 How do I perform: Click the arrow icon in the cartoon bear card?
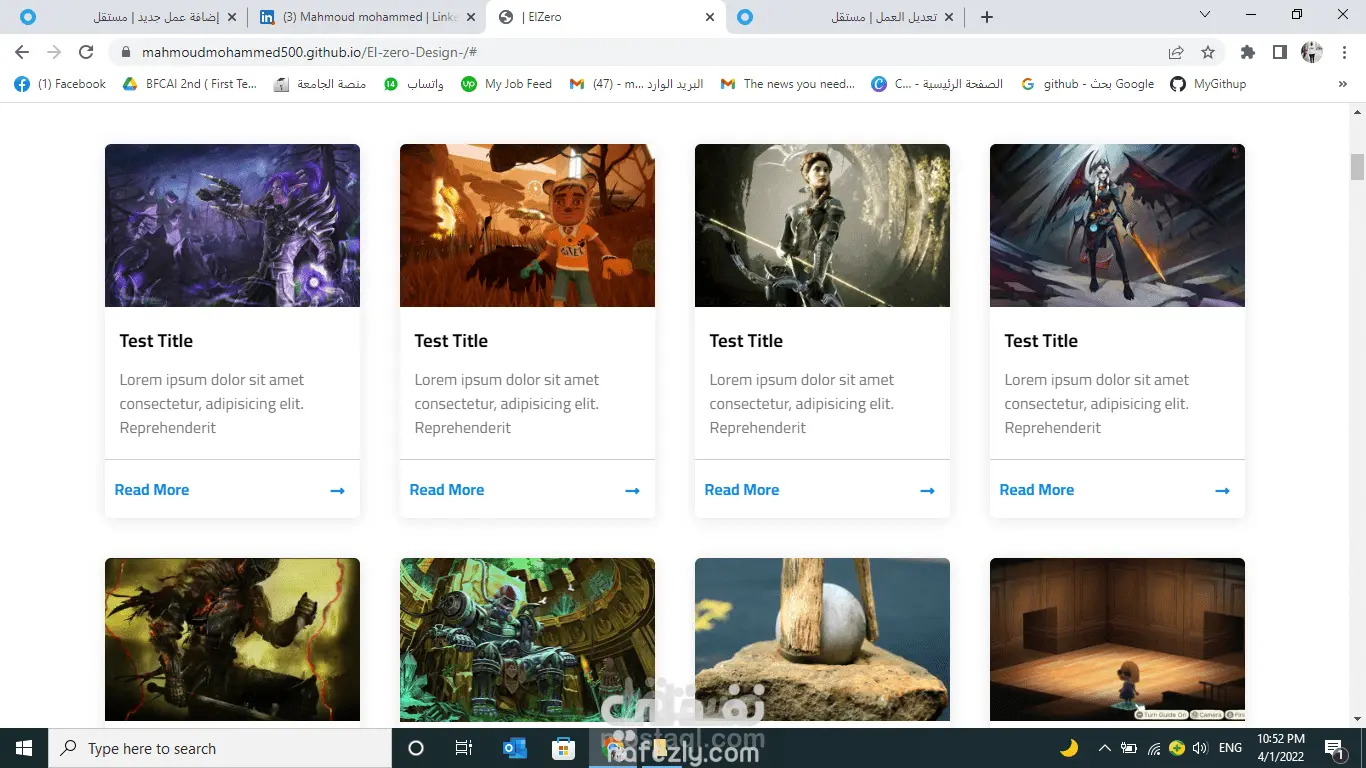pos(632,491)
